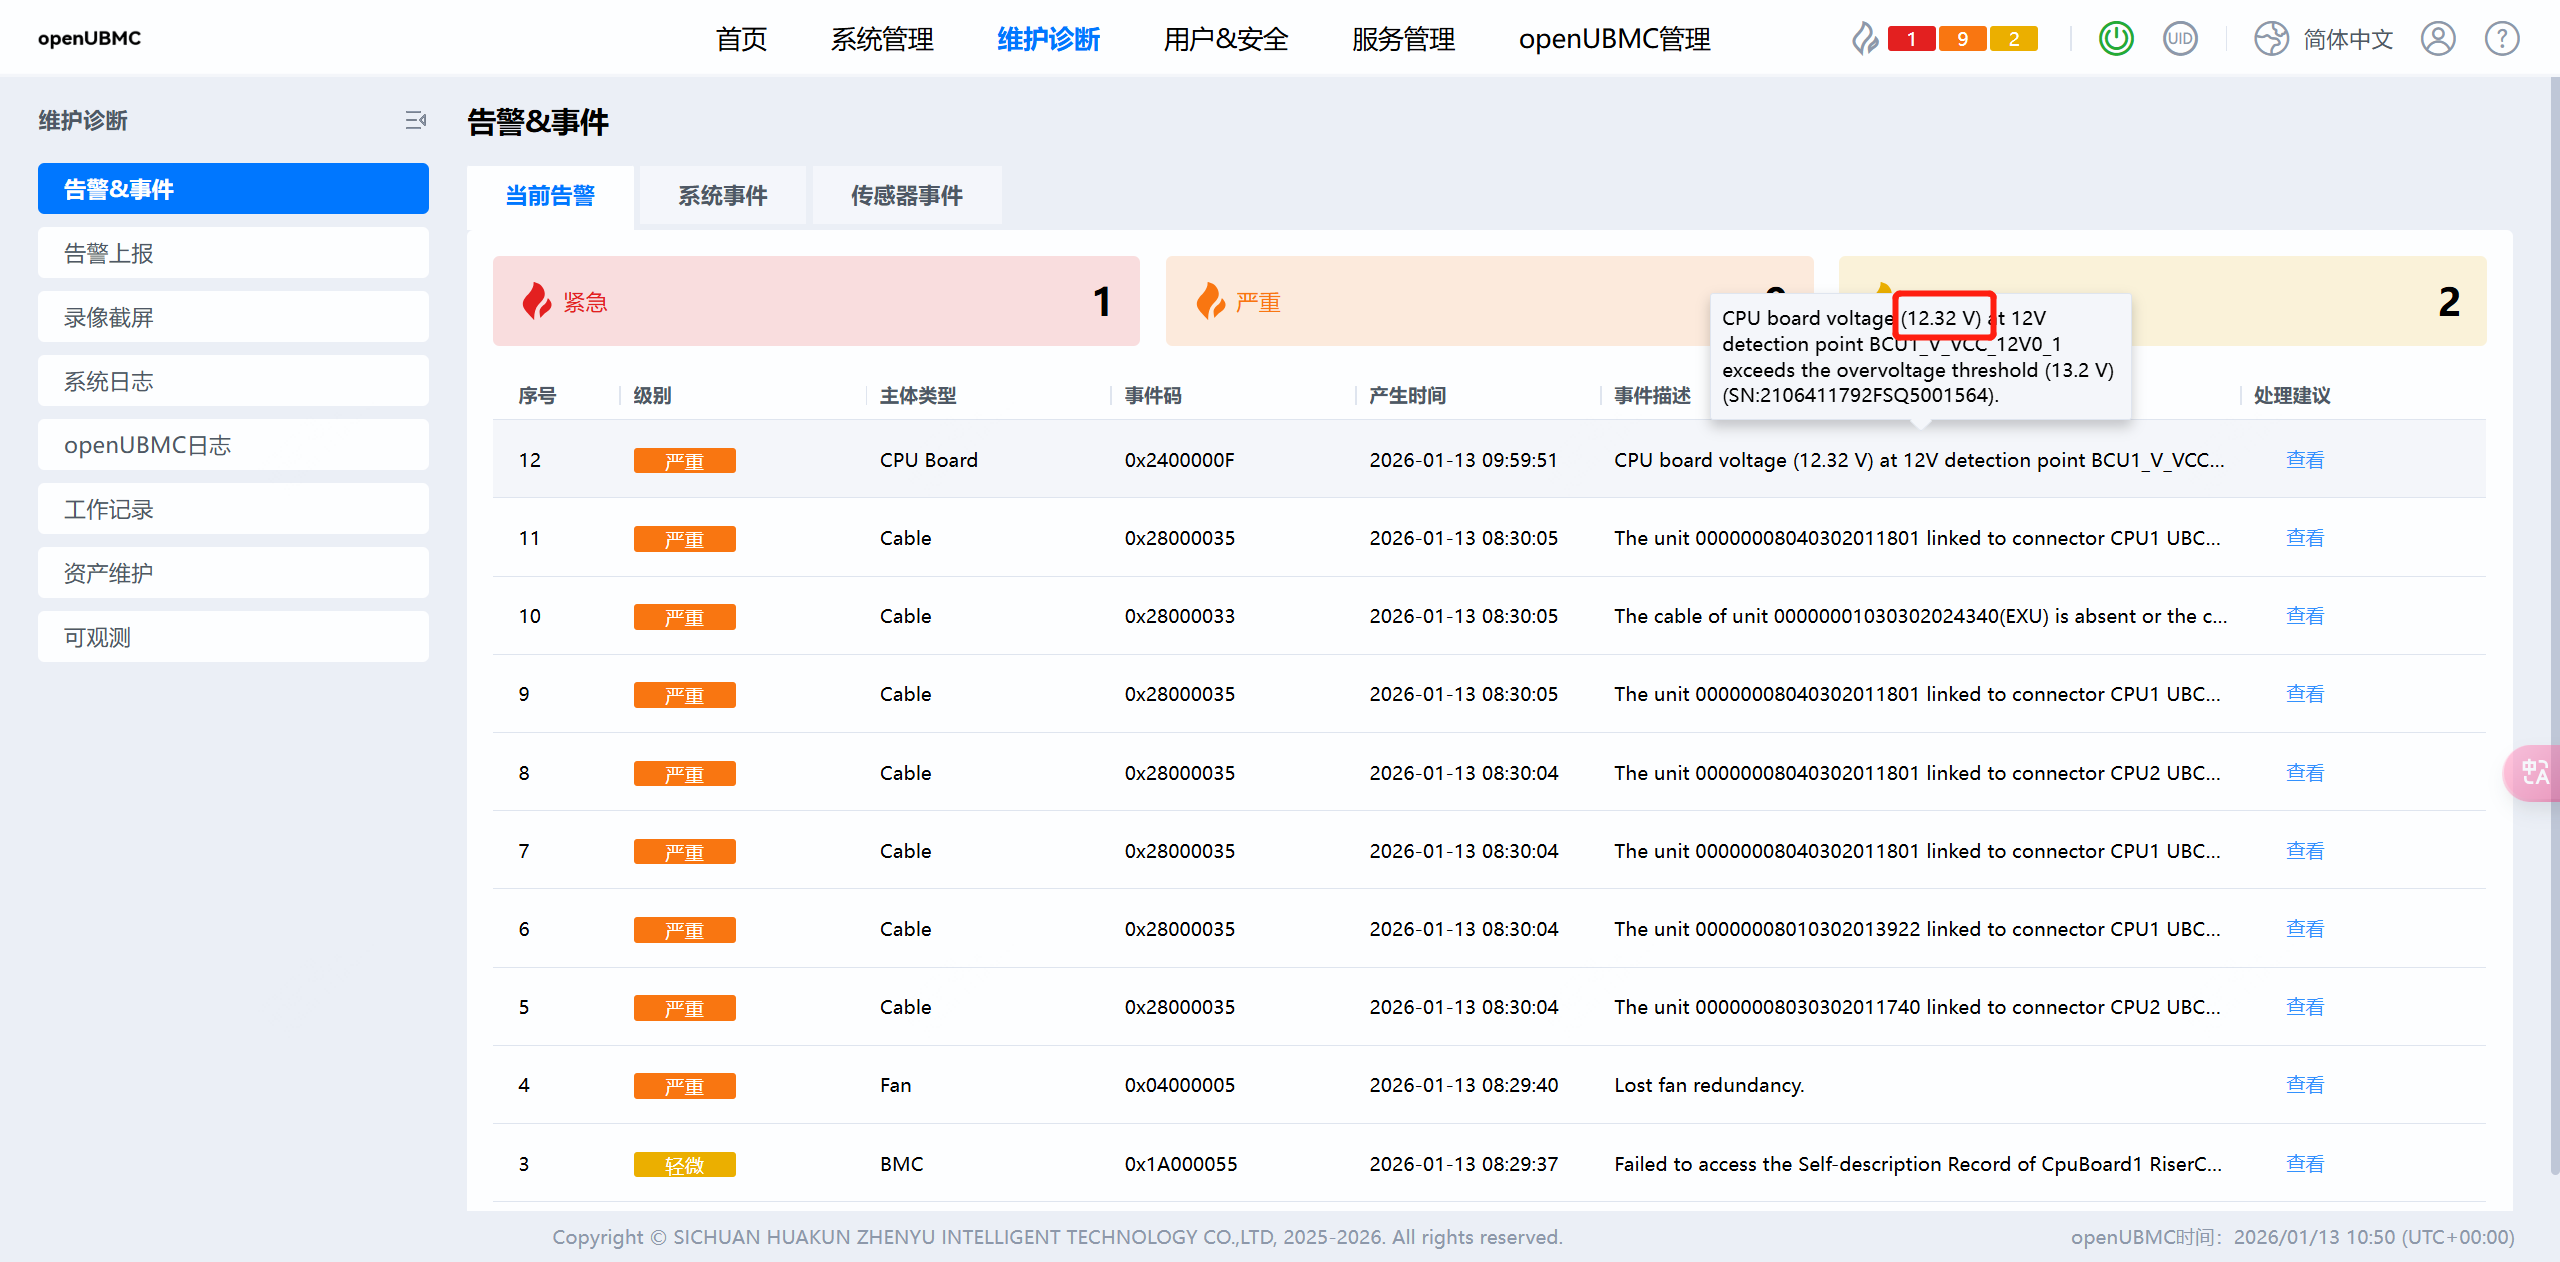Filter alarms by the 紧急 card
Image resolution: width=2560 pixels, height=1262 pixels.
click(816, 301)
